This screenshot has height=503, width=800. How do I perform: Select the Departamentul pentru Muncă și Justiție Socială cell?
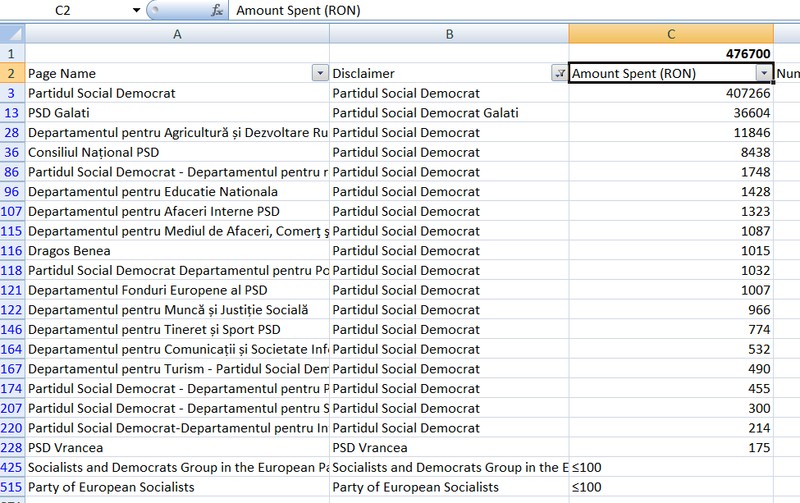coord(177,310)
